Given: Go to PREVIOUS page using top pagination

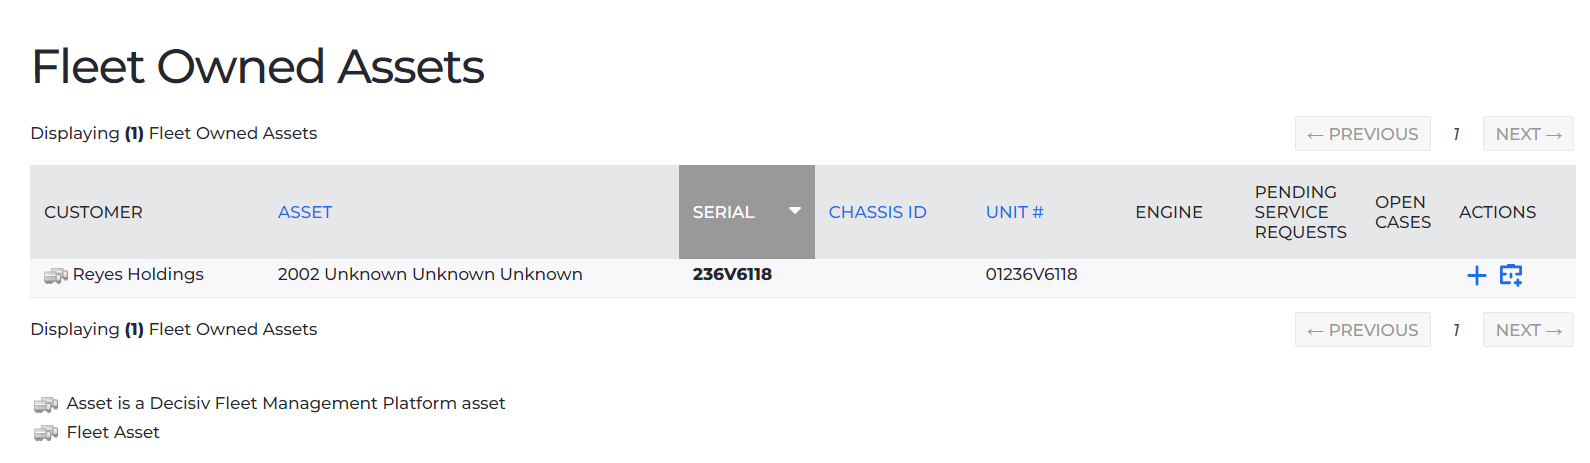Looking at the screenshot, I should coord(1362,134).
